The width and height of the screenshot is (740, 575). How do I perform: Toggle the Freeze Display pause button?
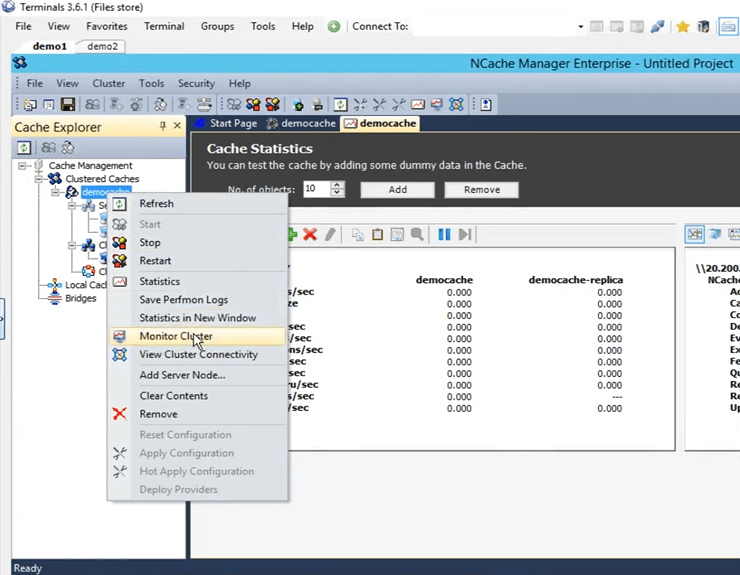[x=444, y=234]
